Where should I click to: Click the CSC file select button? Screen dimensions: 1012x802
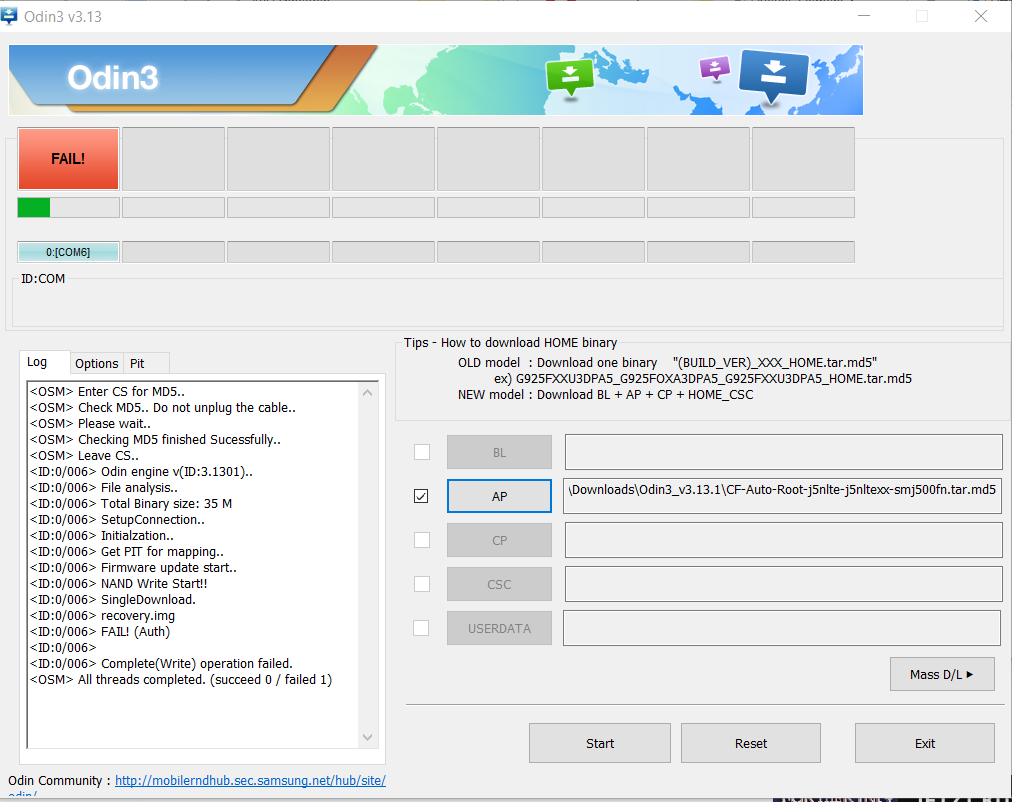[500, 584]
